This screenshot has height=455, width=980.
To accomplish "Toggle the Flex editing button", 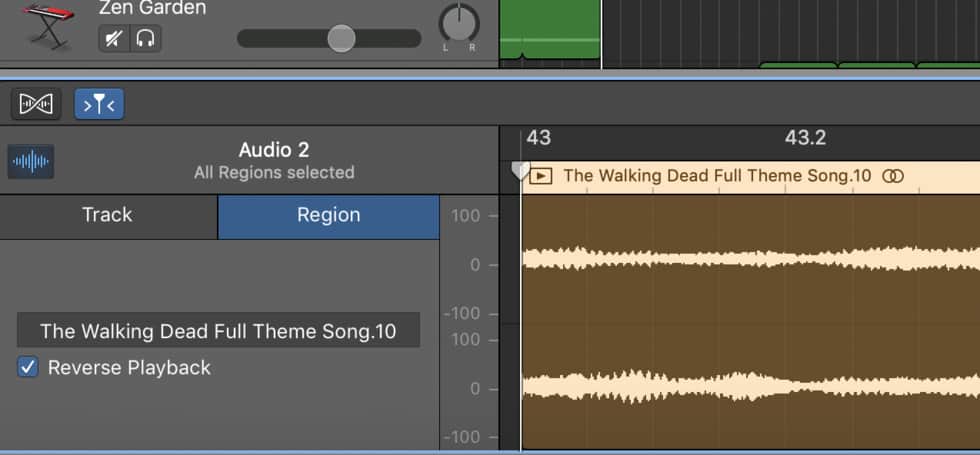I will pos(36,104).
